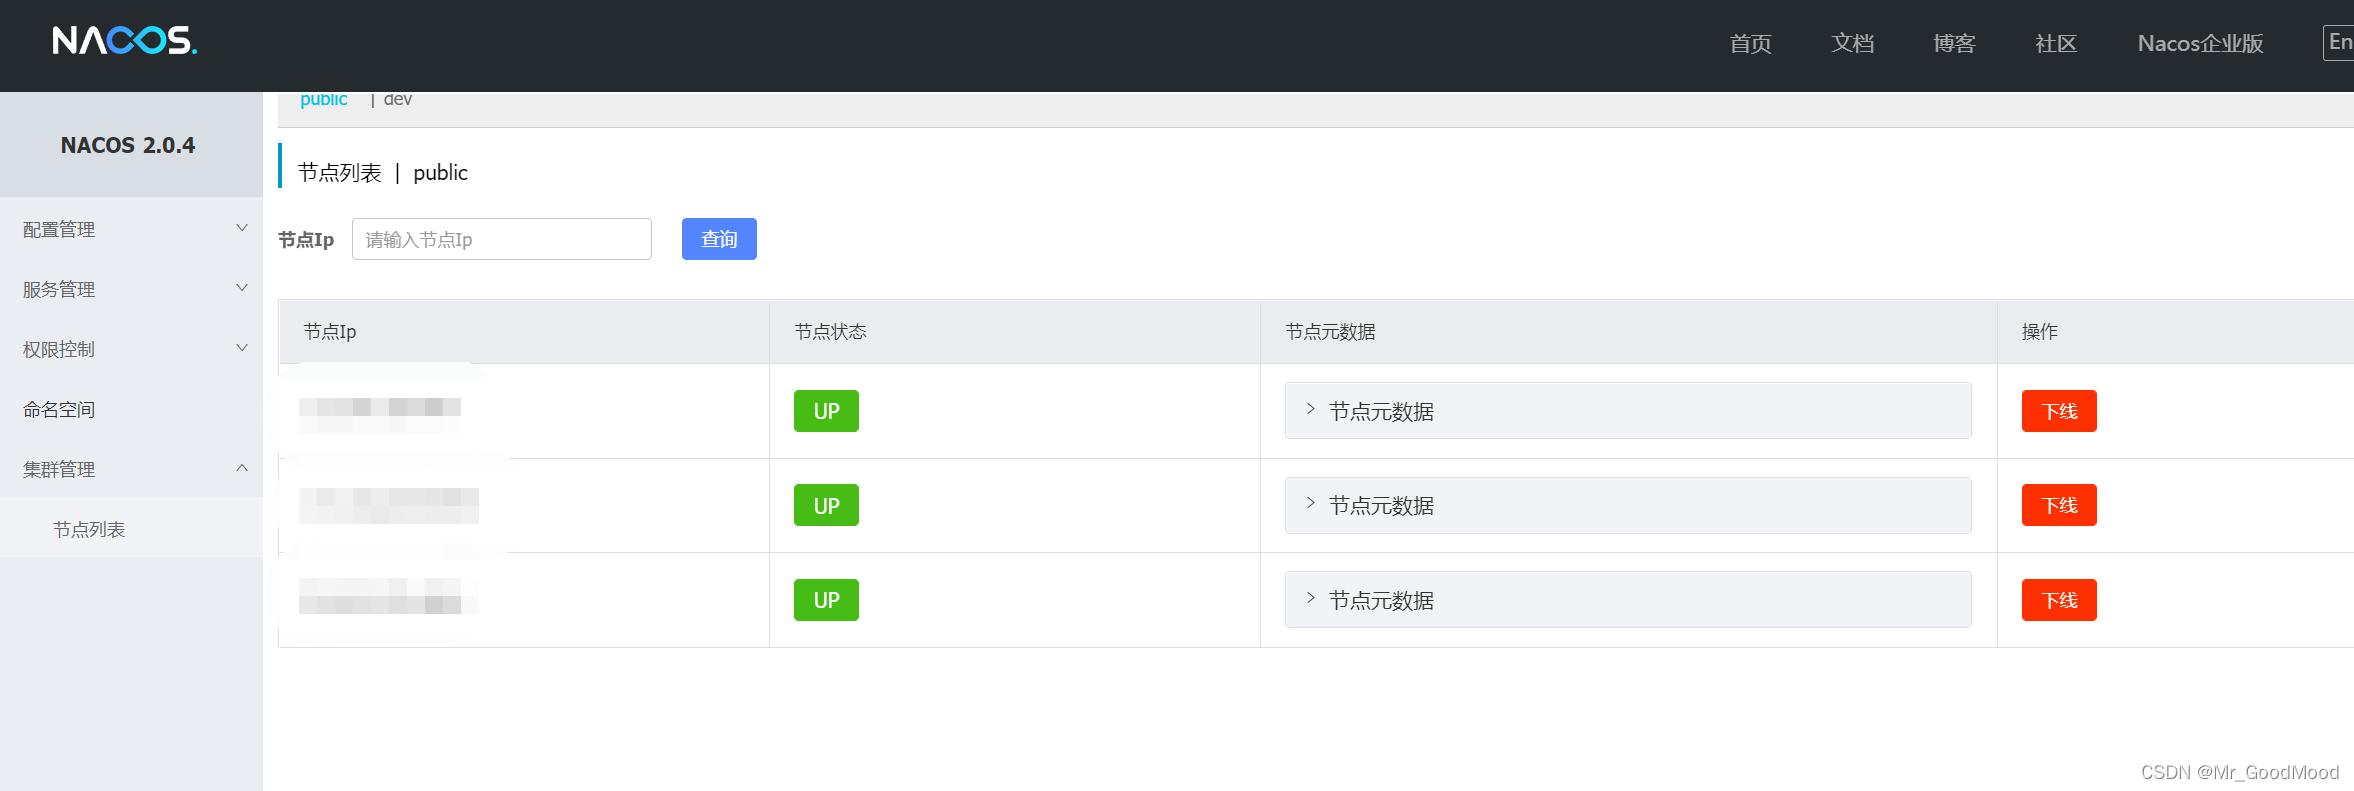Switch to the public namespace
This screenshot has height=791, width=2354.
[x=323, y=100]
